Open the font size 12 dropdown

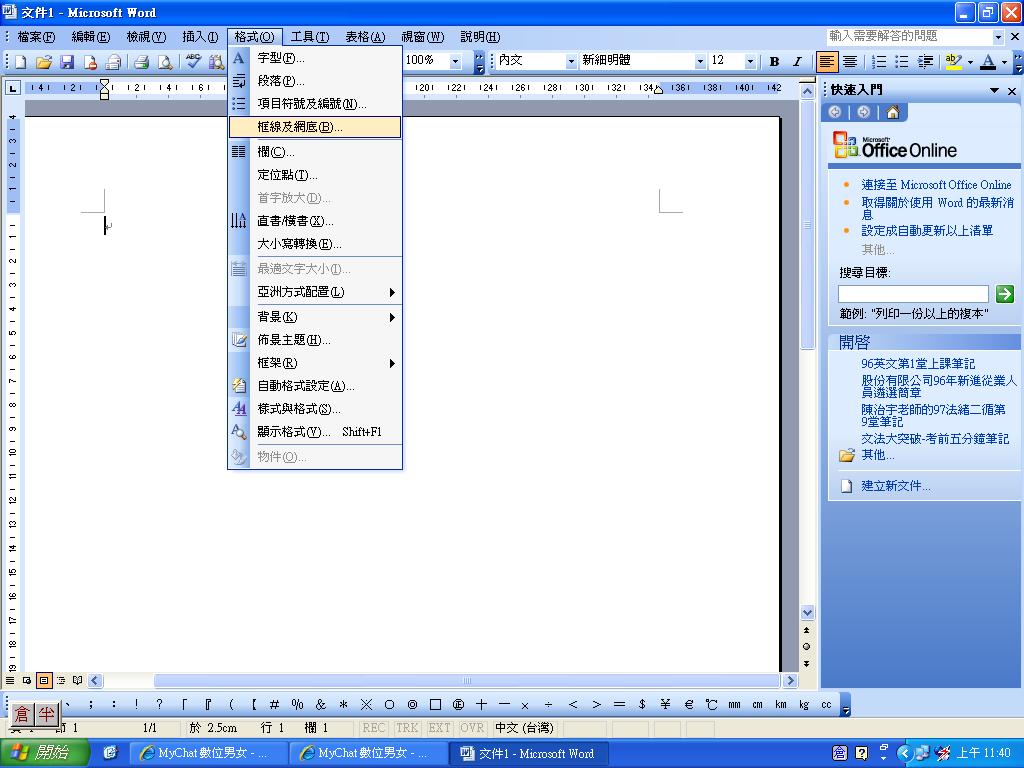pyautogui.click(x=750, y=61)
